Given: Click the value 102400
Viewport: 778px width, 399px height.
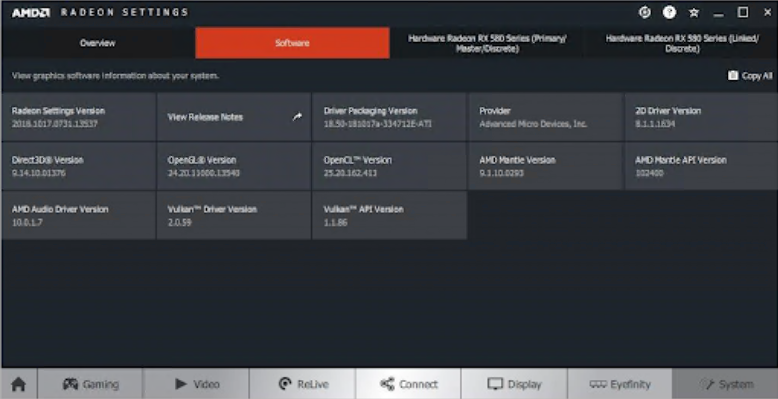Looking at the screenshot, I should pos(649,173).
